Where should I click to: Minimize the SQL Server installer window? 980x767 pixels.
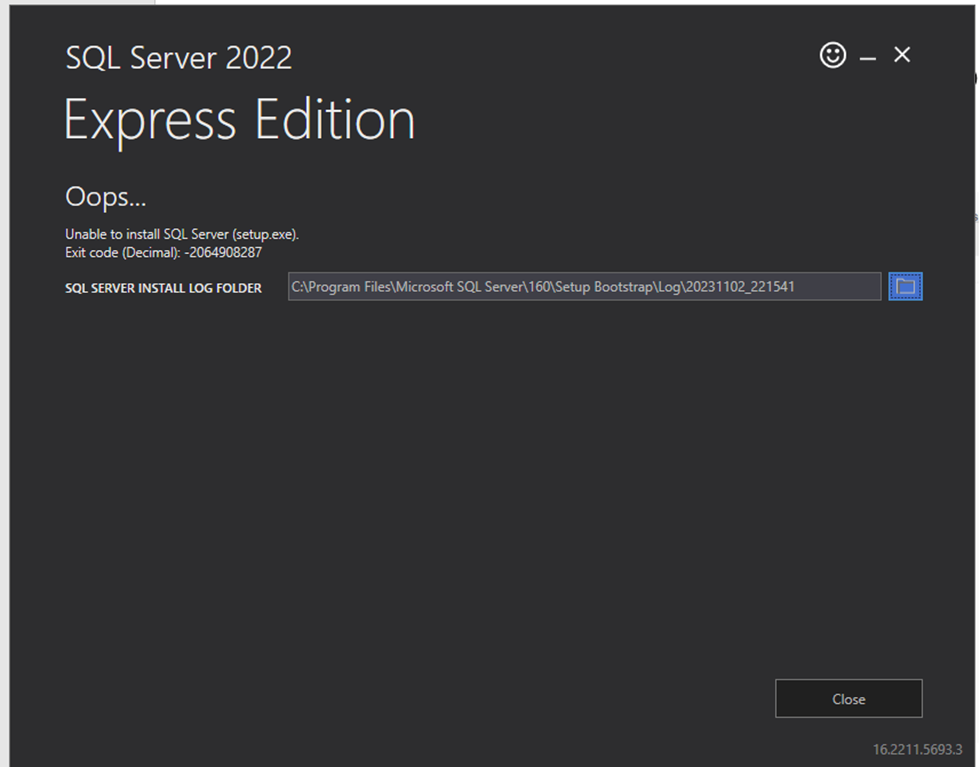click(866, 55)
